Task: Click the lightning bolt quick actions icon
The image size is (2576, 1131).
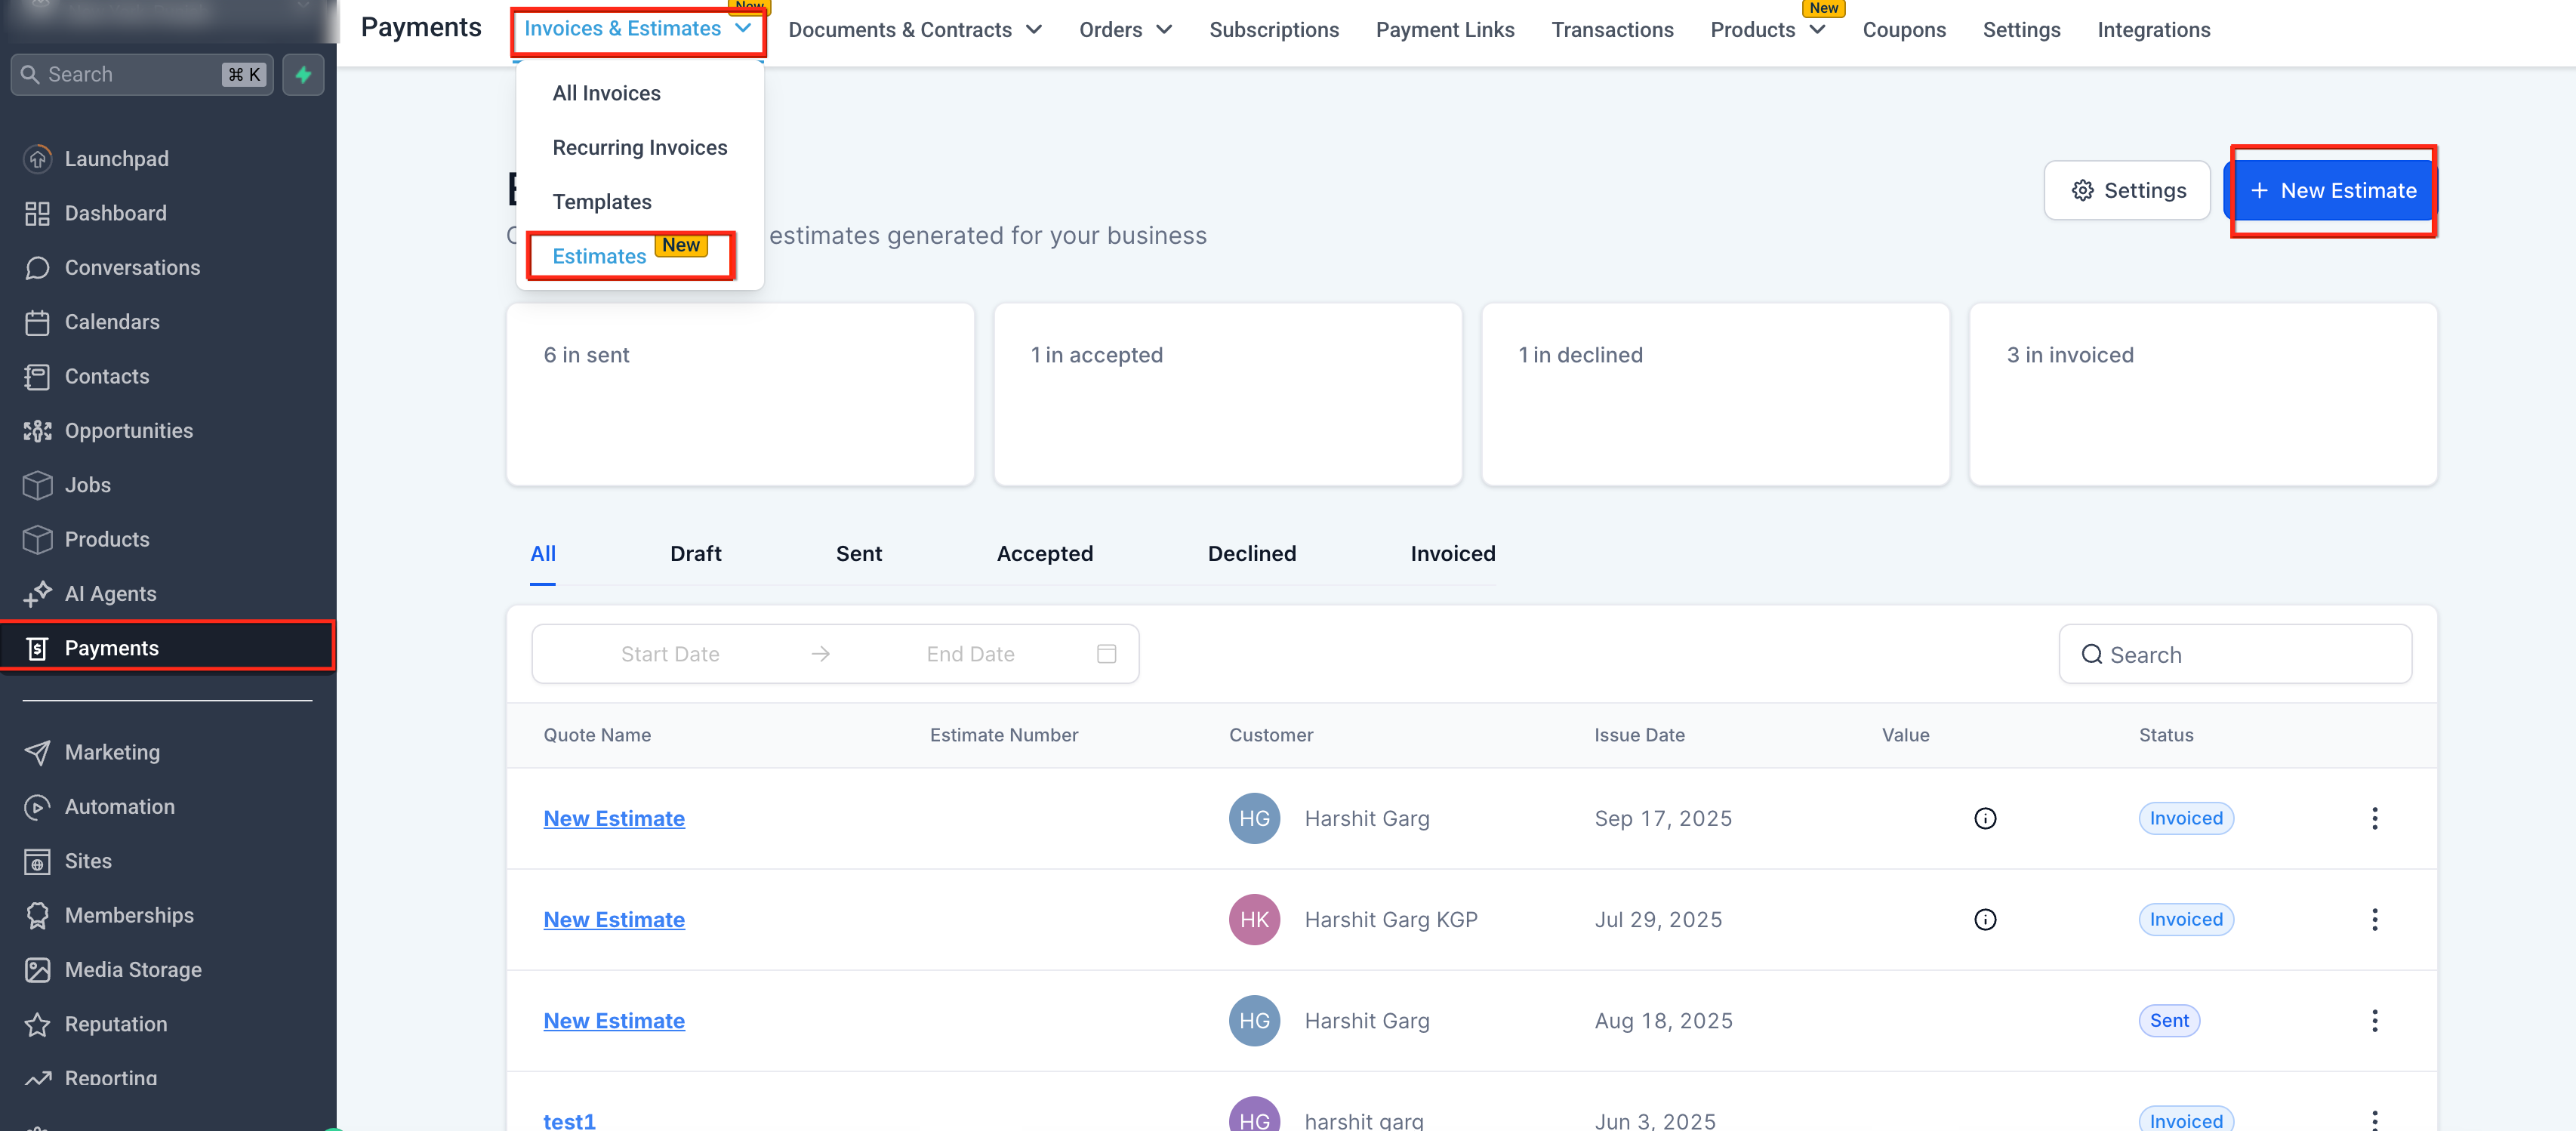Action: coord(303,75)
